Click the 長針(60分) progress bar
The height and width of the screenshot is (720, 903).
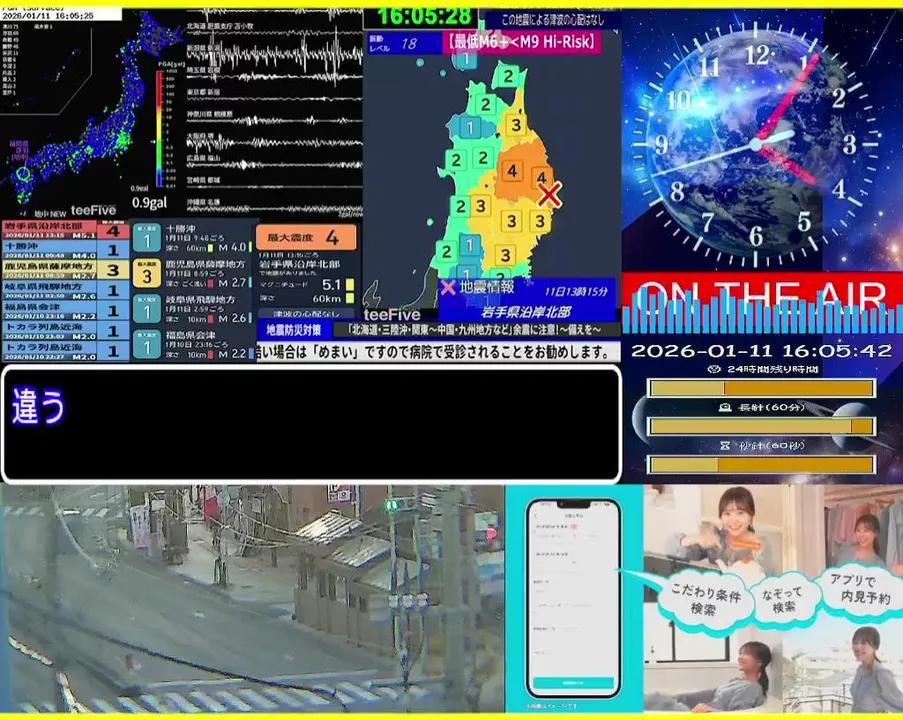[761, 426]
